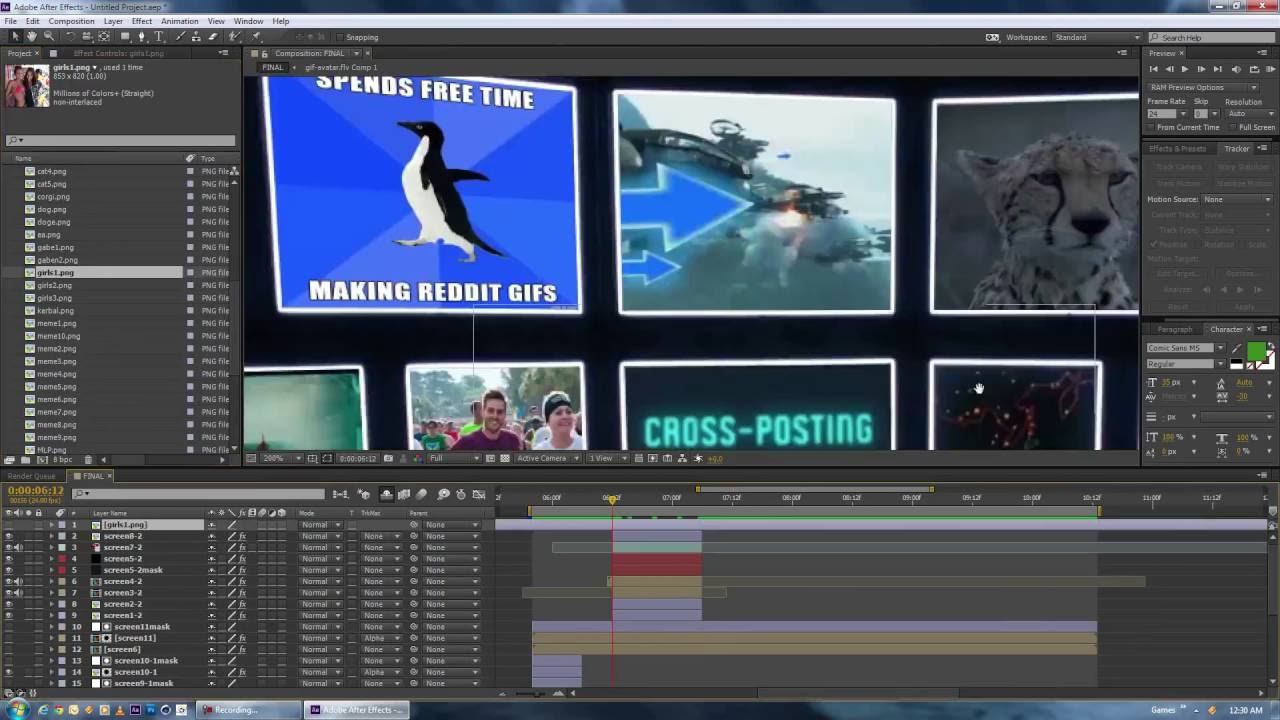Viewport: 1280px width, 720px height.
Task: Select the Pan Behind anchor tool
Action: (104, 37)
